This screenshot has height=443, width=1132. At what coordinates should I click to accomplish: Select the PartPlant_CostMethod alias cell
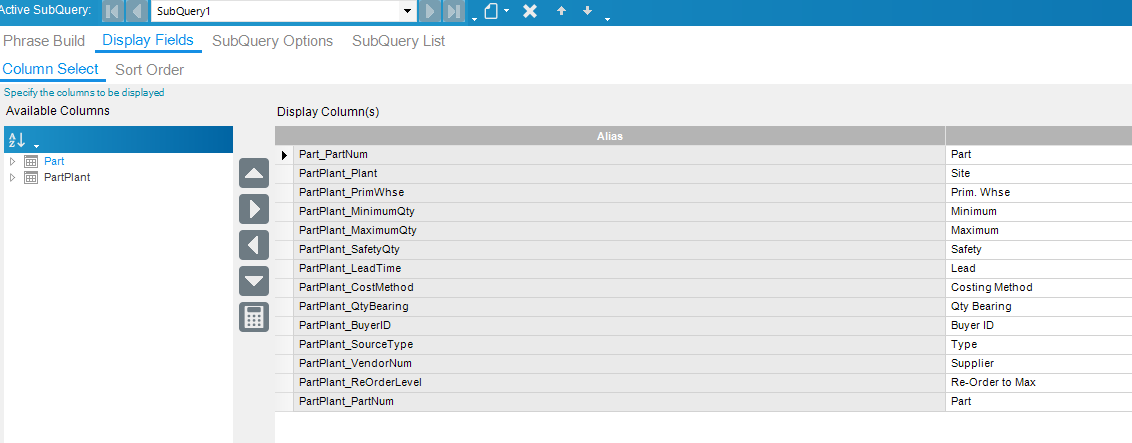619,288
